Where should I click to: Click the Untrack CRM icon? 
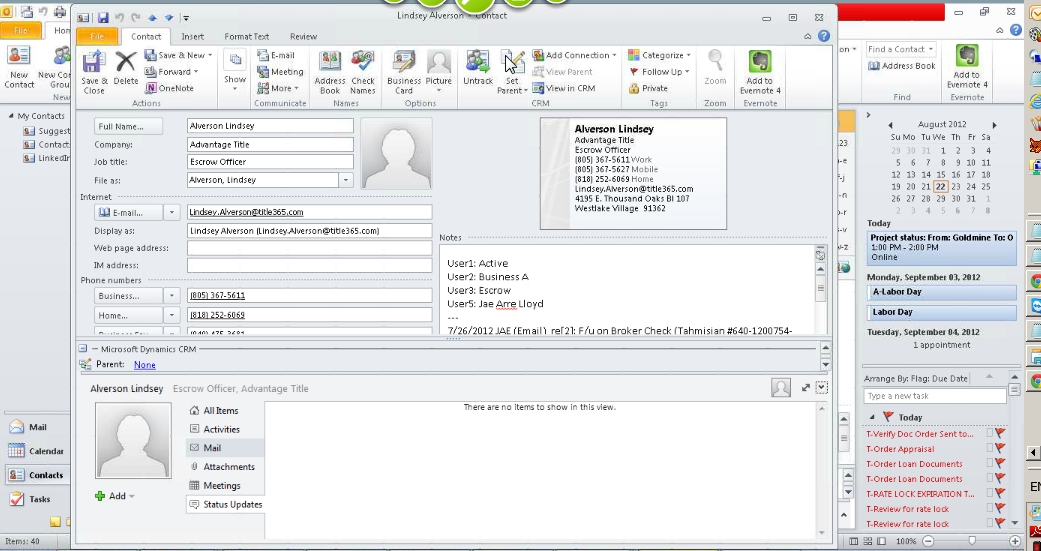click(478, 67)
